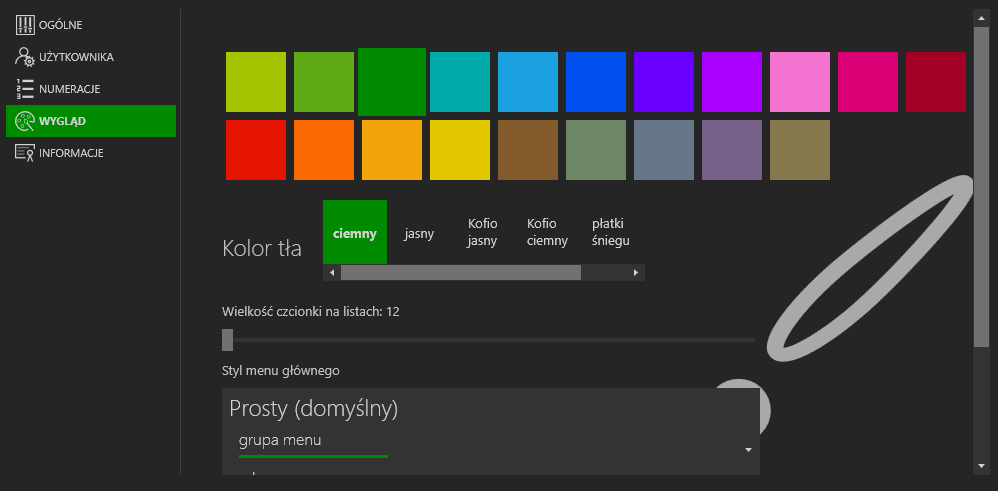
Task: Click right arrow of theme scrollbar
Action: tap(635, 273)
